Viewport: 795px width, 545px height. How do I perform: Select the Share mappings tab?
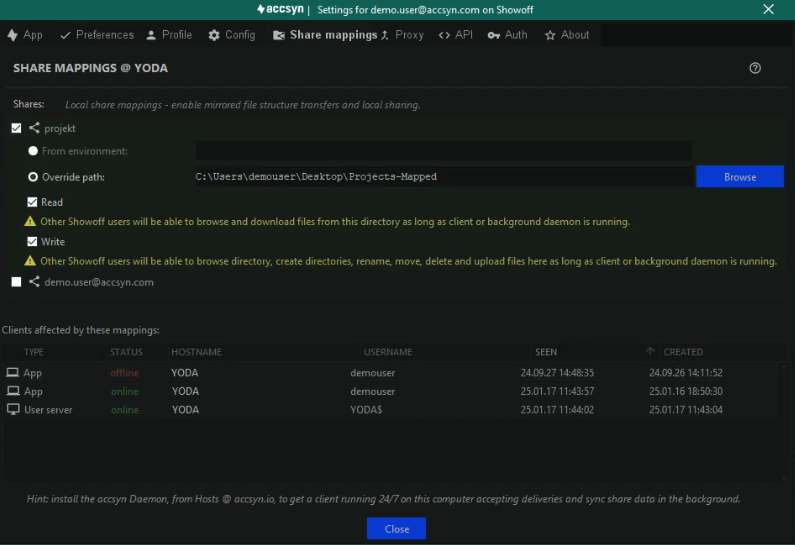click(325, 35)
